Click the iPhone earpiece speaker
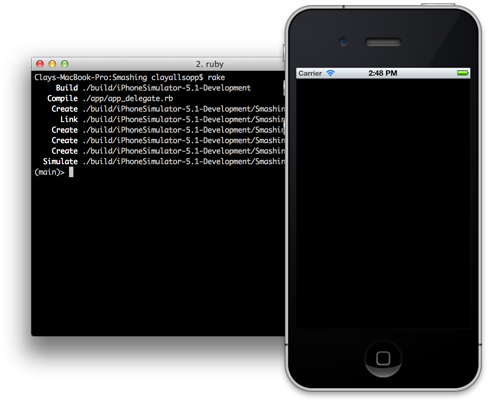Screen dimensions: 500x400 [x=383, y=42]
